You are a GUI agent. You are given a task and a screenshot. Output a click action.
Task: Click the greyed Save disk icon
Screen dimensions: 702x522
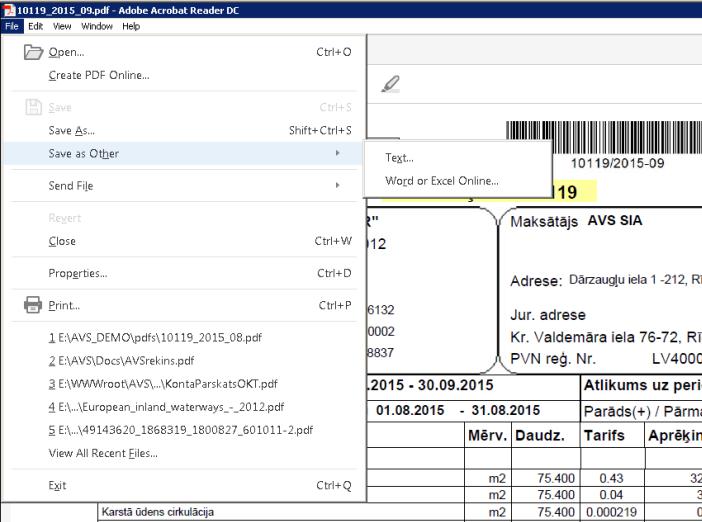tap(33, 107)
